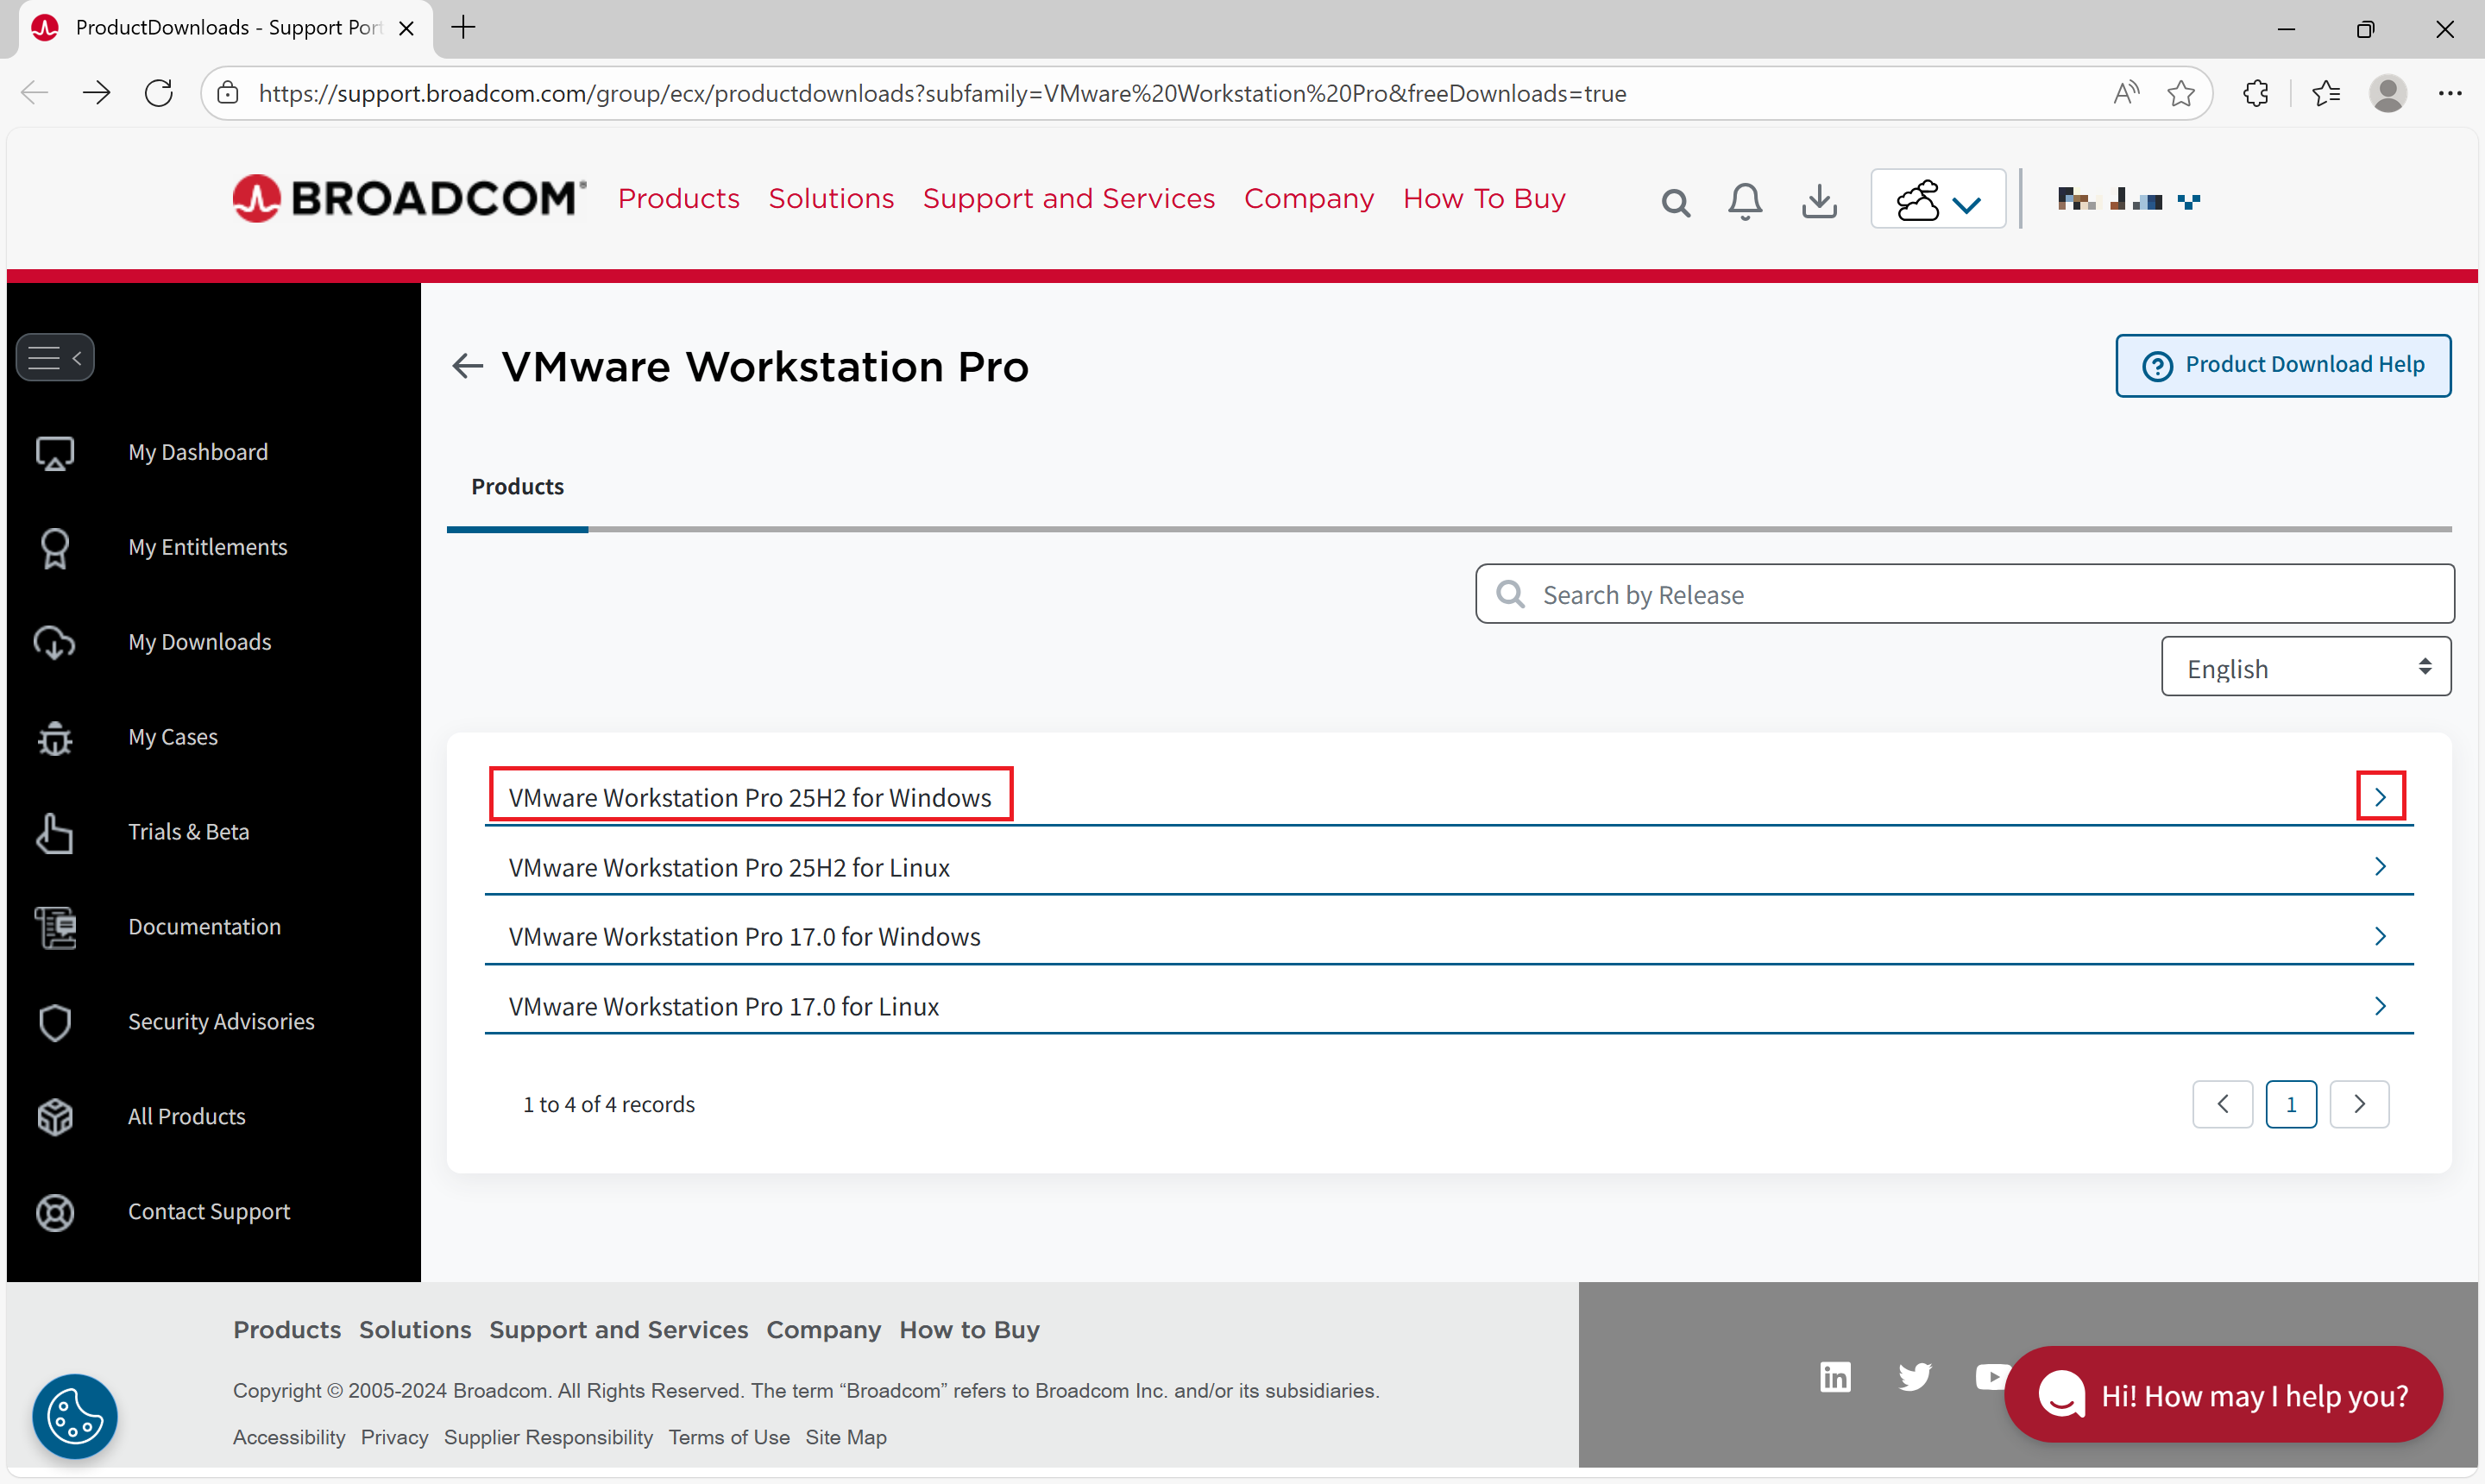Click the Product Download Help button
The image size is (2485, 1484).
[x=2283, y=365]
